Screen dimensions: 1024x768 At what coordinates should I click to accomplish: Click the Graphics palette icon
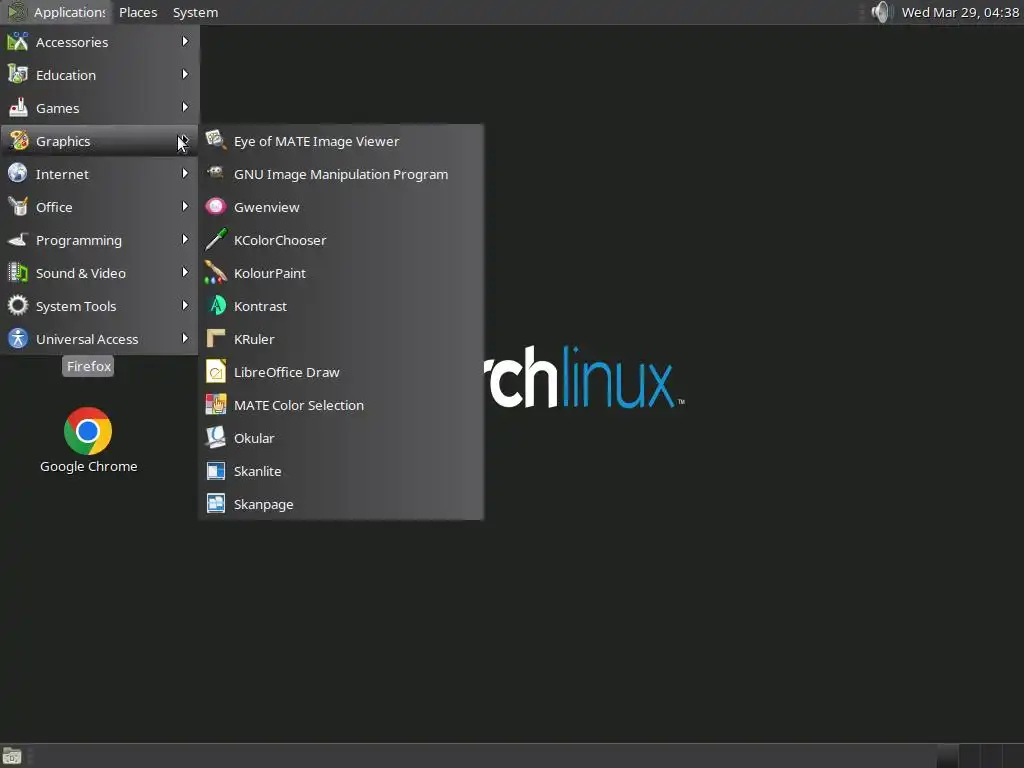point(18,140)
